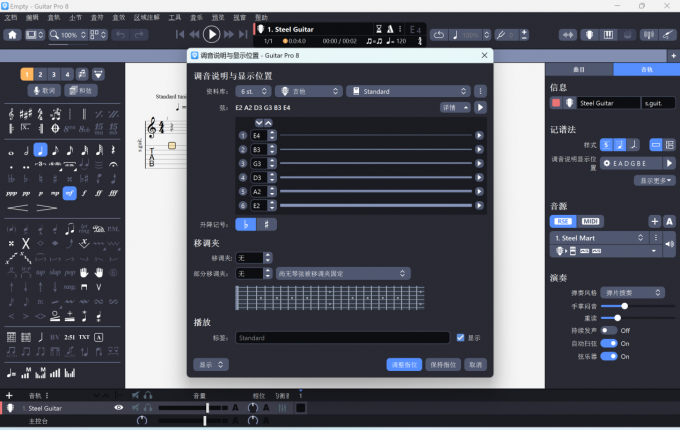Click the main Play button in transport
This screenshot has height=430, width=680.
click(x=212, y=34)
